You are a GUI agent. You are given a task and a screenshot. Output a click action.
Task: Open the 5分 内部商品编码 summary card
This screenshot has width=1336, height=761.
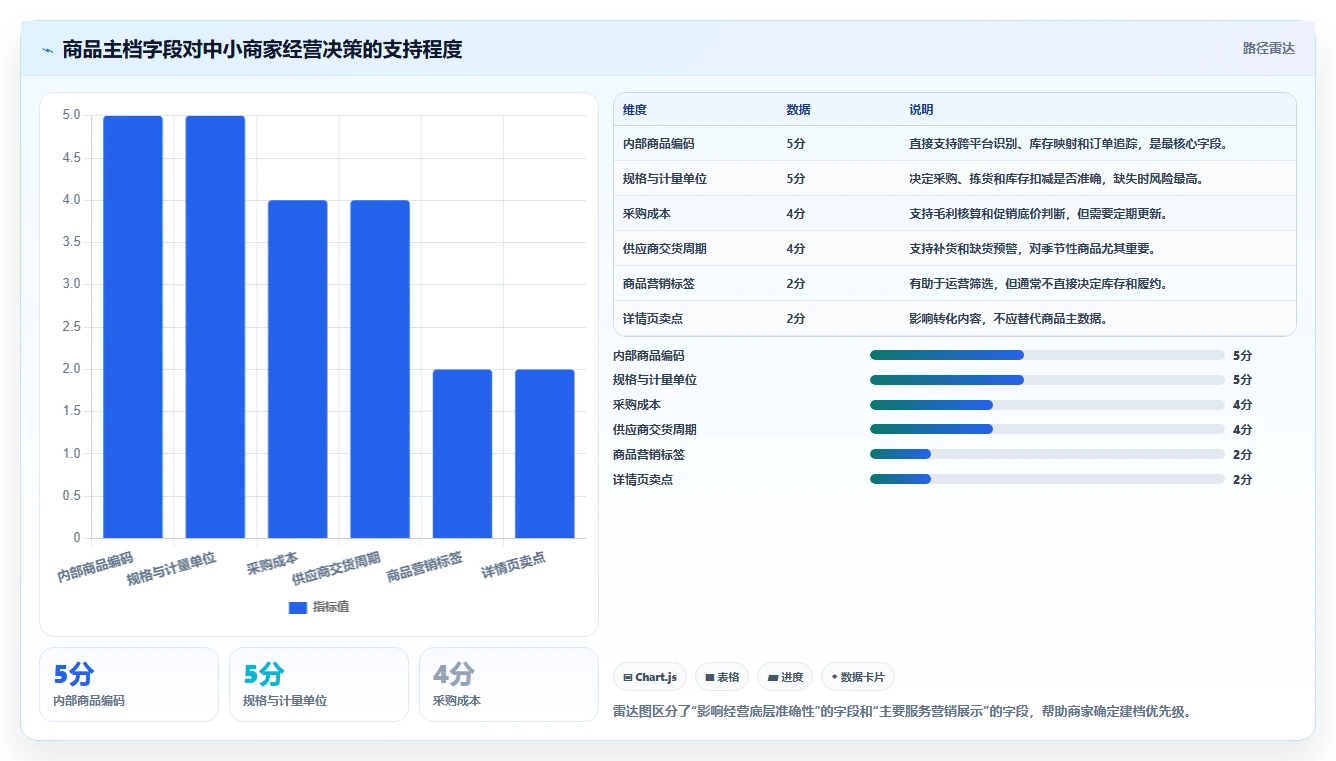(129, 684)
